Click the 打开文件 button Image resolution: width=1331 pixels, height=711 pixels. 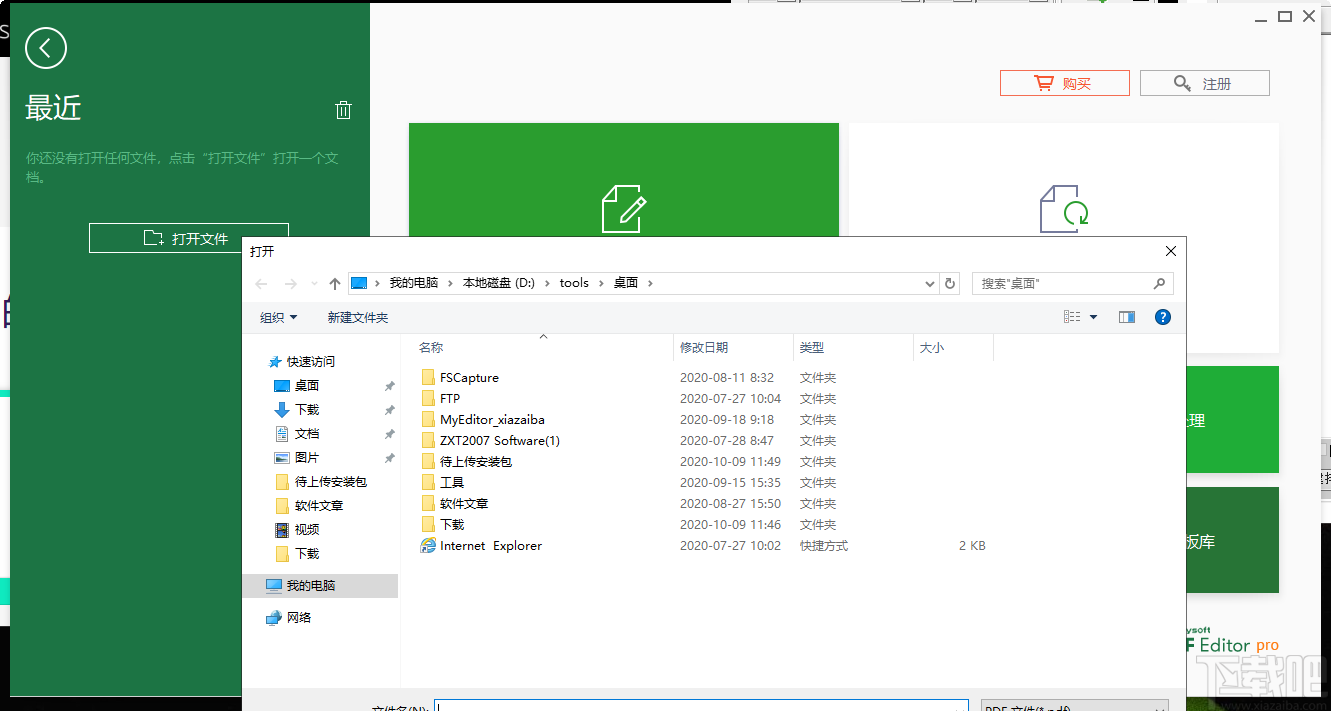coord(189,238)
